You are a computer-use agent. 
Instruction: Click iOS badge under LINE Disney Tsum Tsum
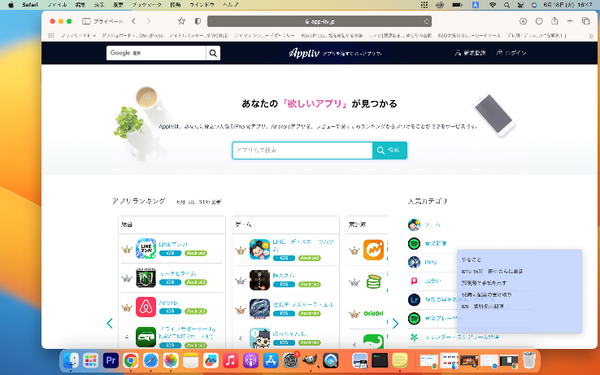click(284, 258)
